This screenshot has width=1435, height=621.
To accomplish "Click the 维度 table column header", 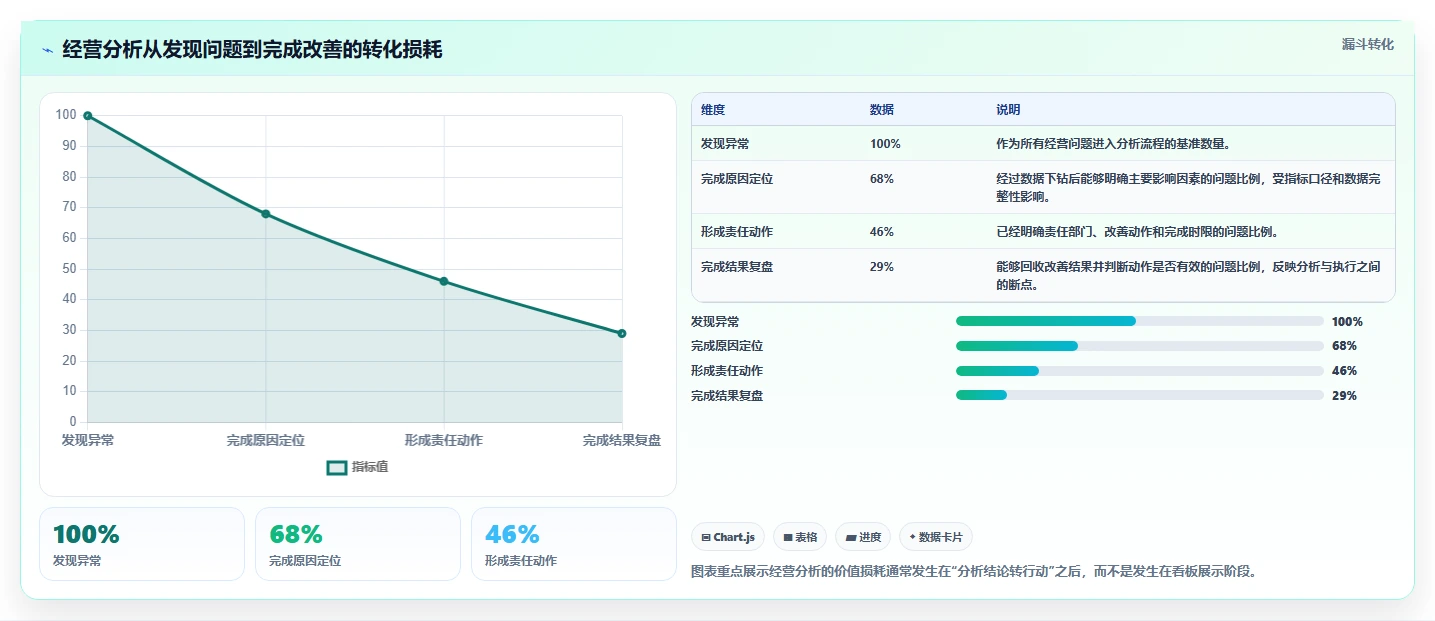I will 713,110.
